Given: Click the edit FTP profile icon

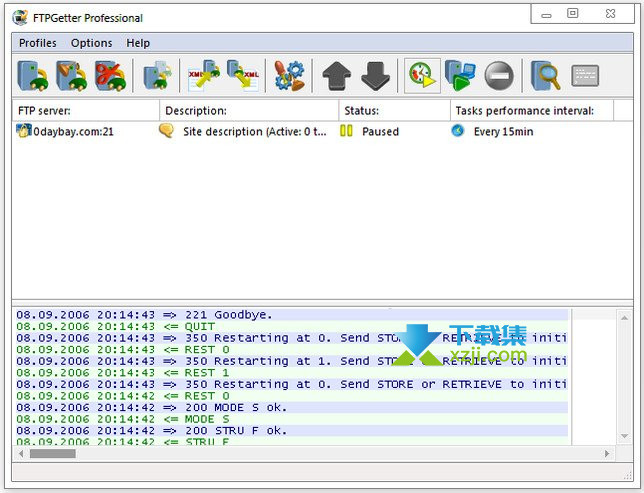Looking at the screenshot, I should (71, 76).
